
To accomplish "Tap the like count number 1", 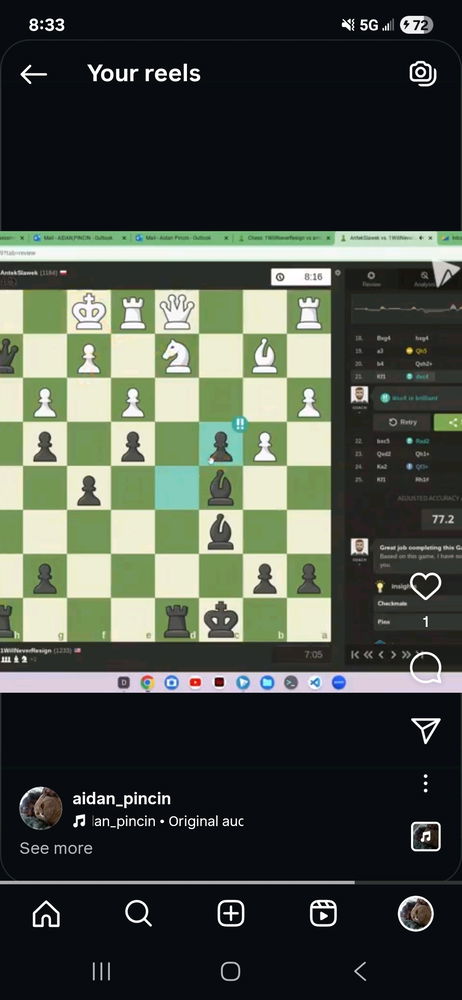I will click(x=426, y=622).
